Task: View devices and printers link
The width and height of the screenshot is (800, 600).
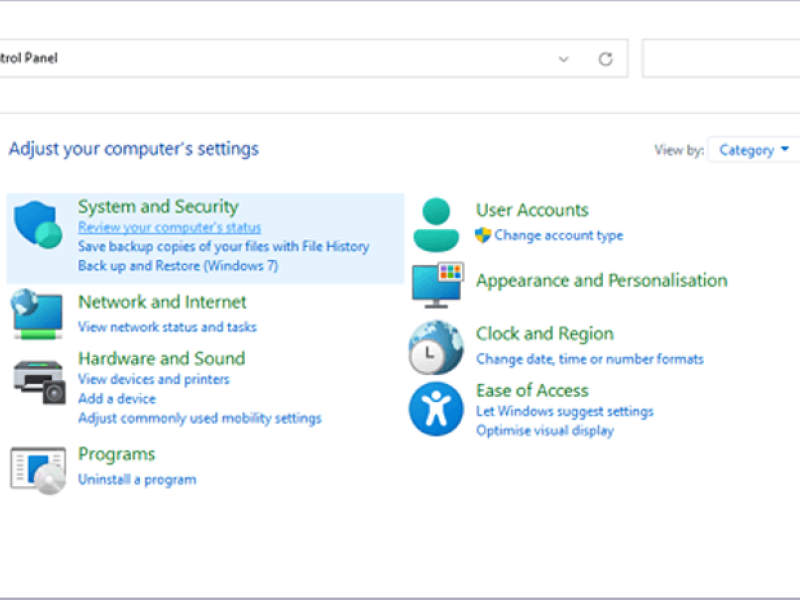Action: click(154, 379)
